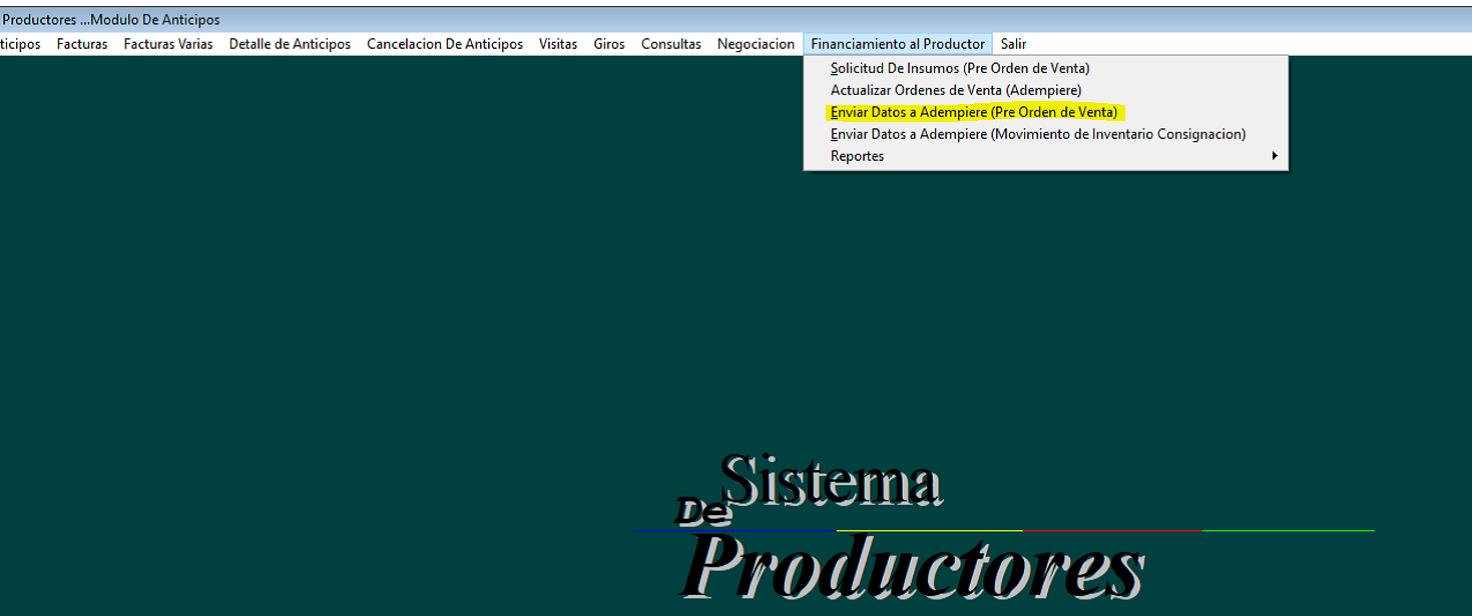Open the Consultas menu
This screenshot has height=616, width=1472.
671,44
